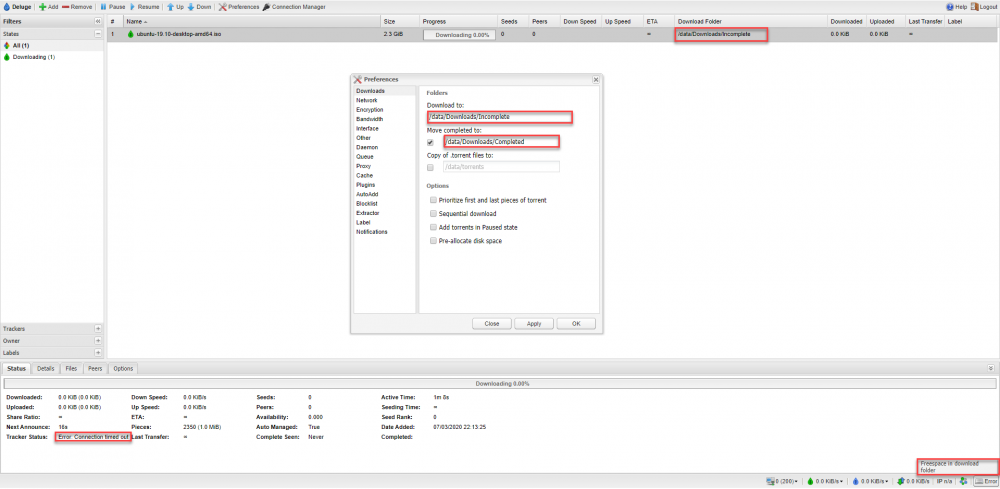
Task: Click the Remove torrent toolbar button
Action: tap(77, 6)
